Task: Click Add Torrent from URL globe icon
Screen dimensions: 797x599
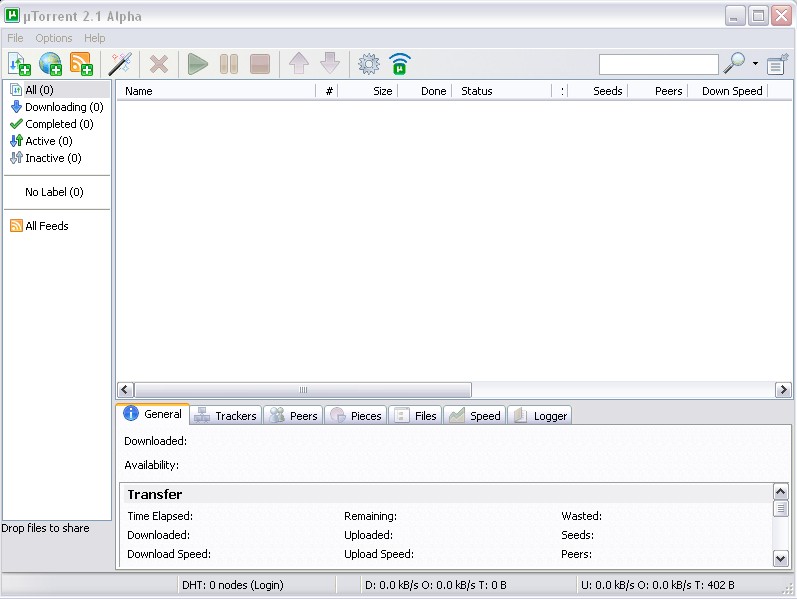Action: [50, 64]
